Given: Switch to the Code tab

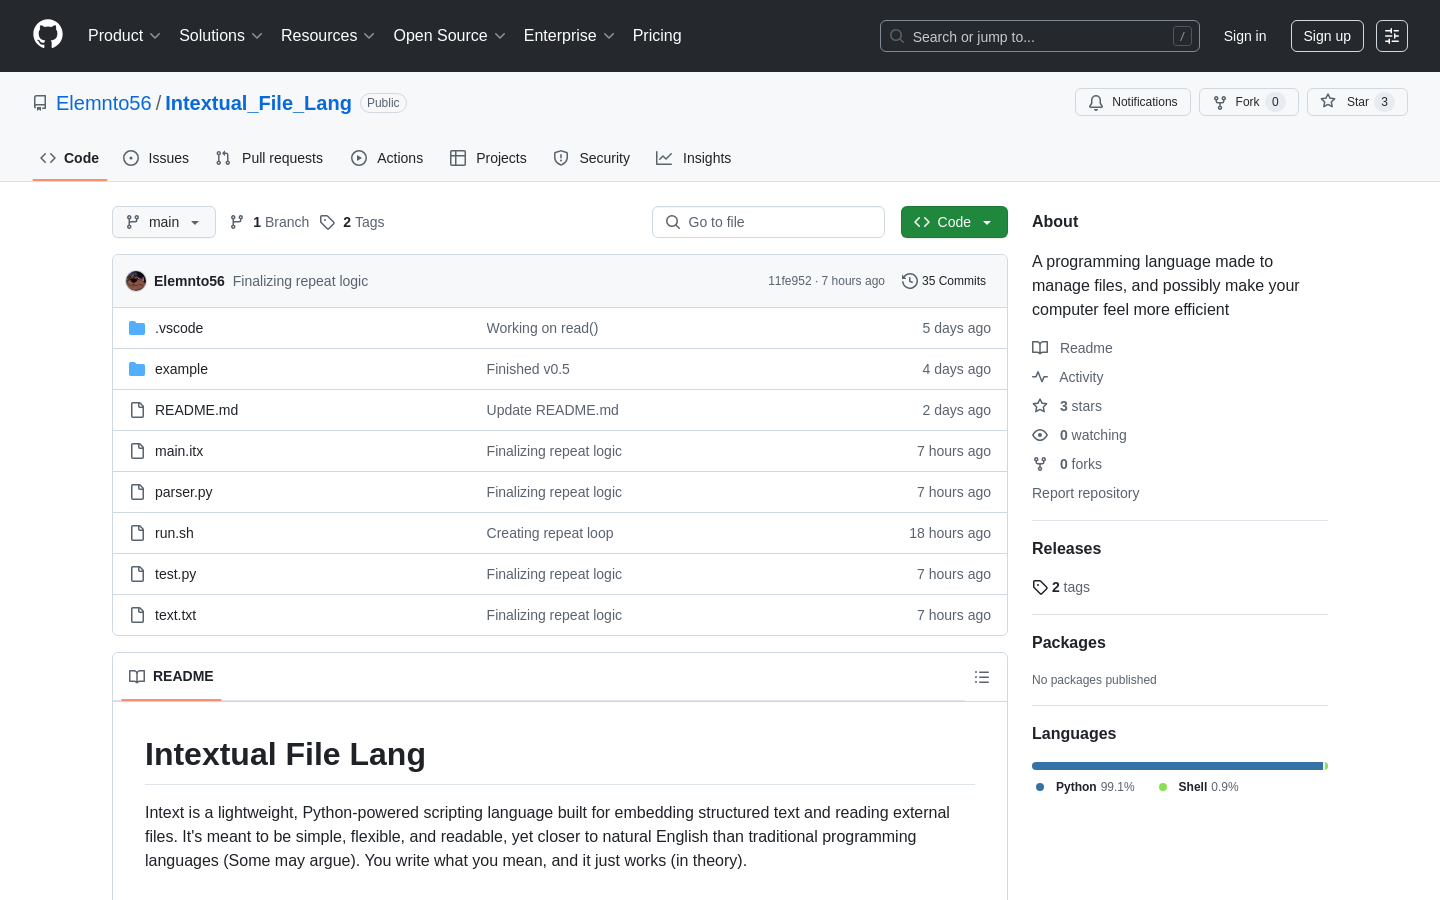Looking at the screenshot, I should click(x=70, y=158).
